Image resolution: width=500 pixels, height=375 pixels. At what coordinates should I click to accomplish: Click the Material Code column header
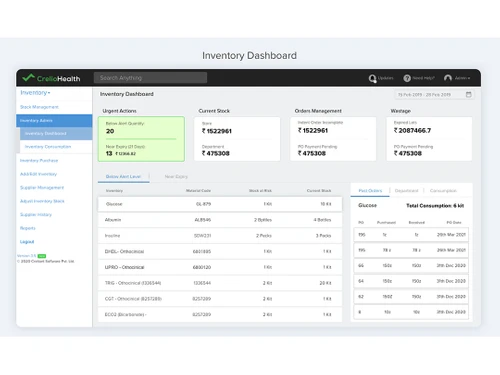click(198, 191)
